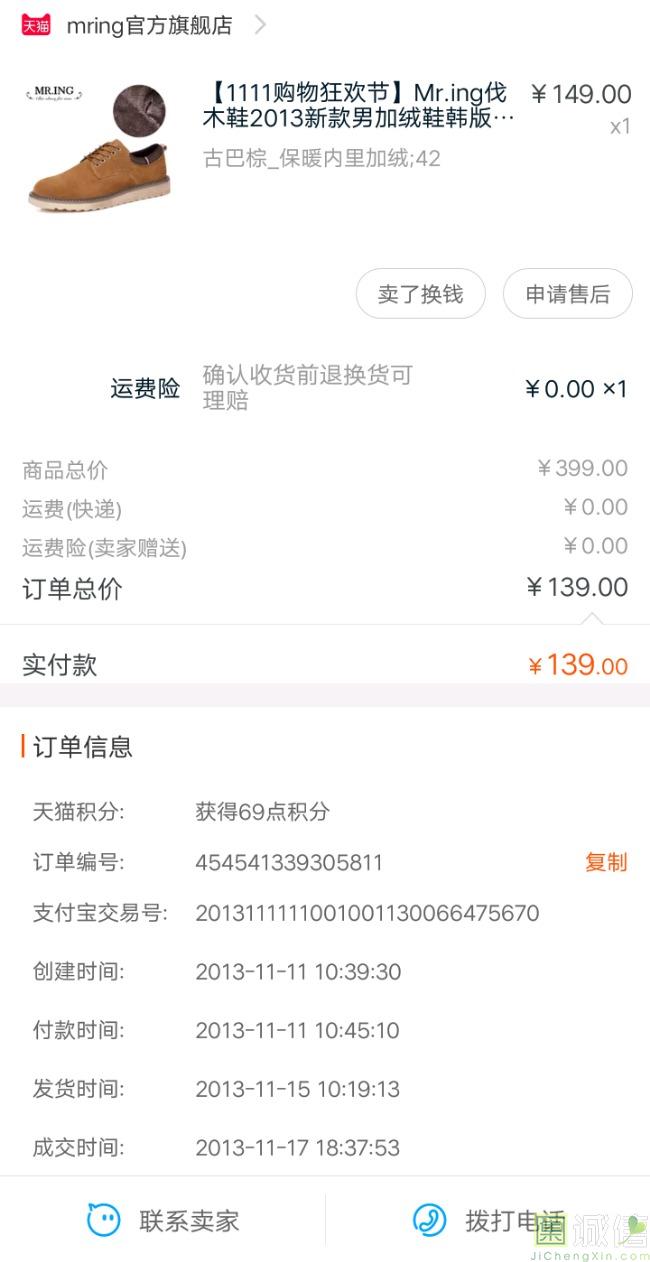Select the order number 454541339305811
650x1262 pixels.
[x=289, y=863]
